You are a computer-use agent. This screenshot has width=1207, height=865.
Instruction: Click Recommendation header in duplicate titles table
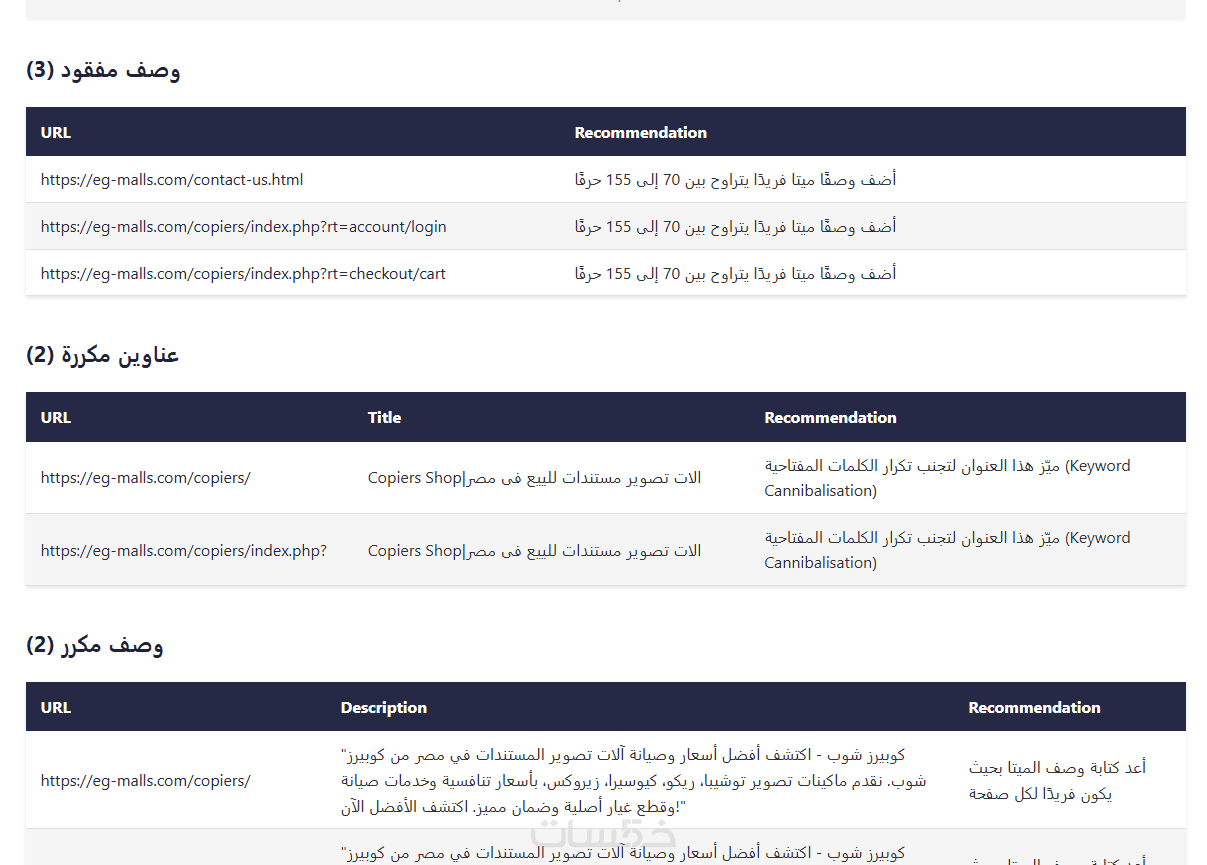tap(830, 417)
